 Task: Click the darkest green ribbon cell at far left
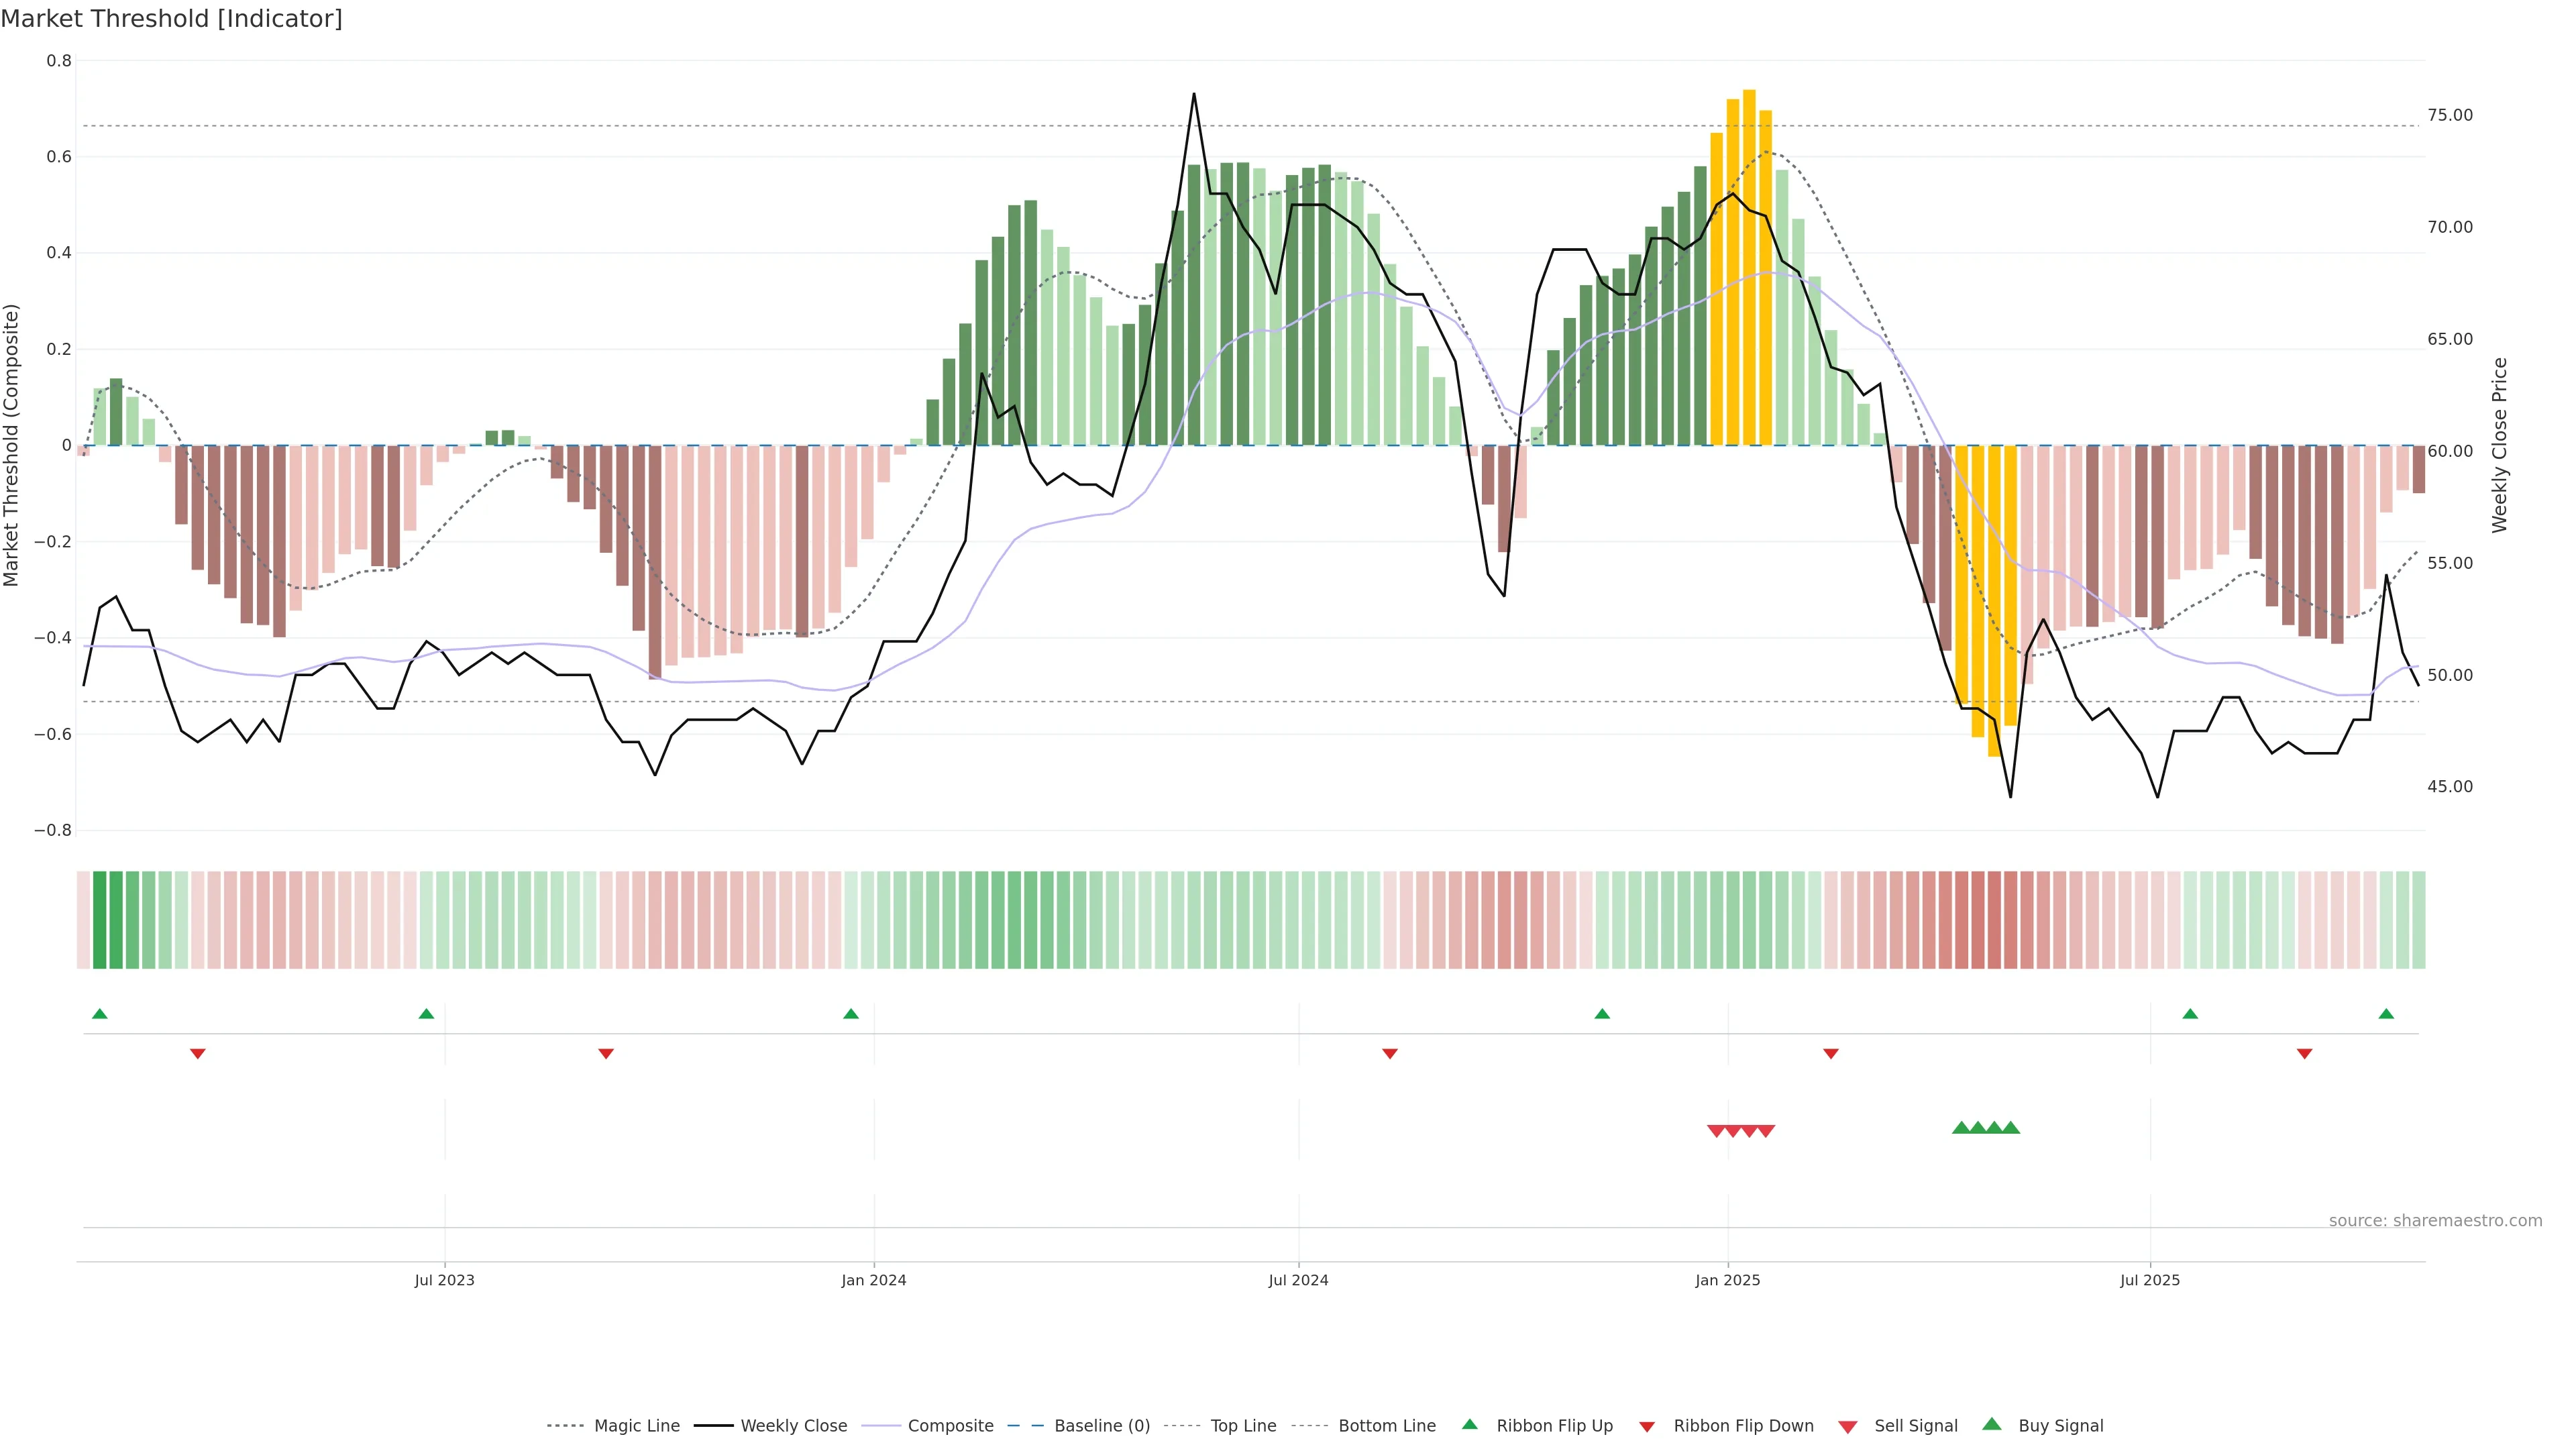pyautogui.click(x=100, y=920)
